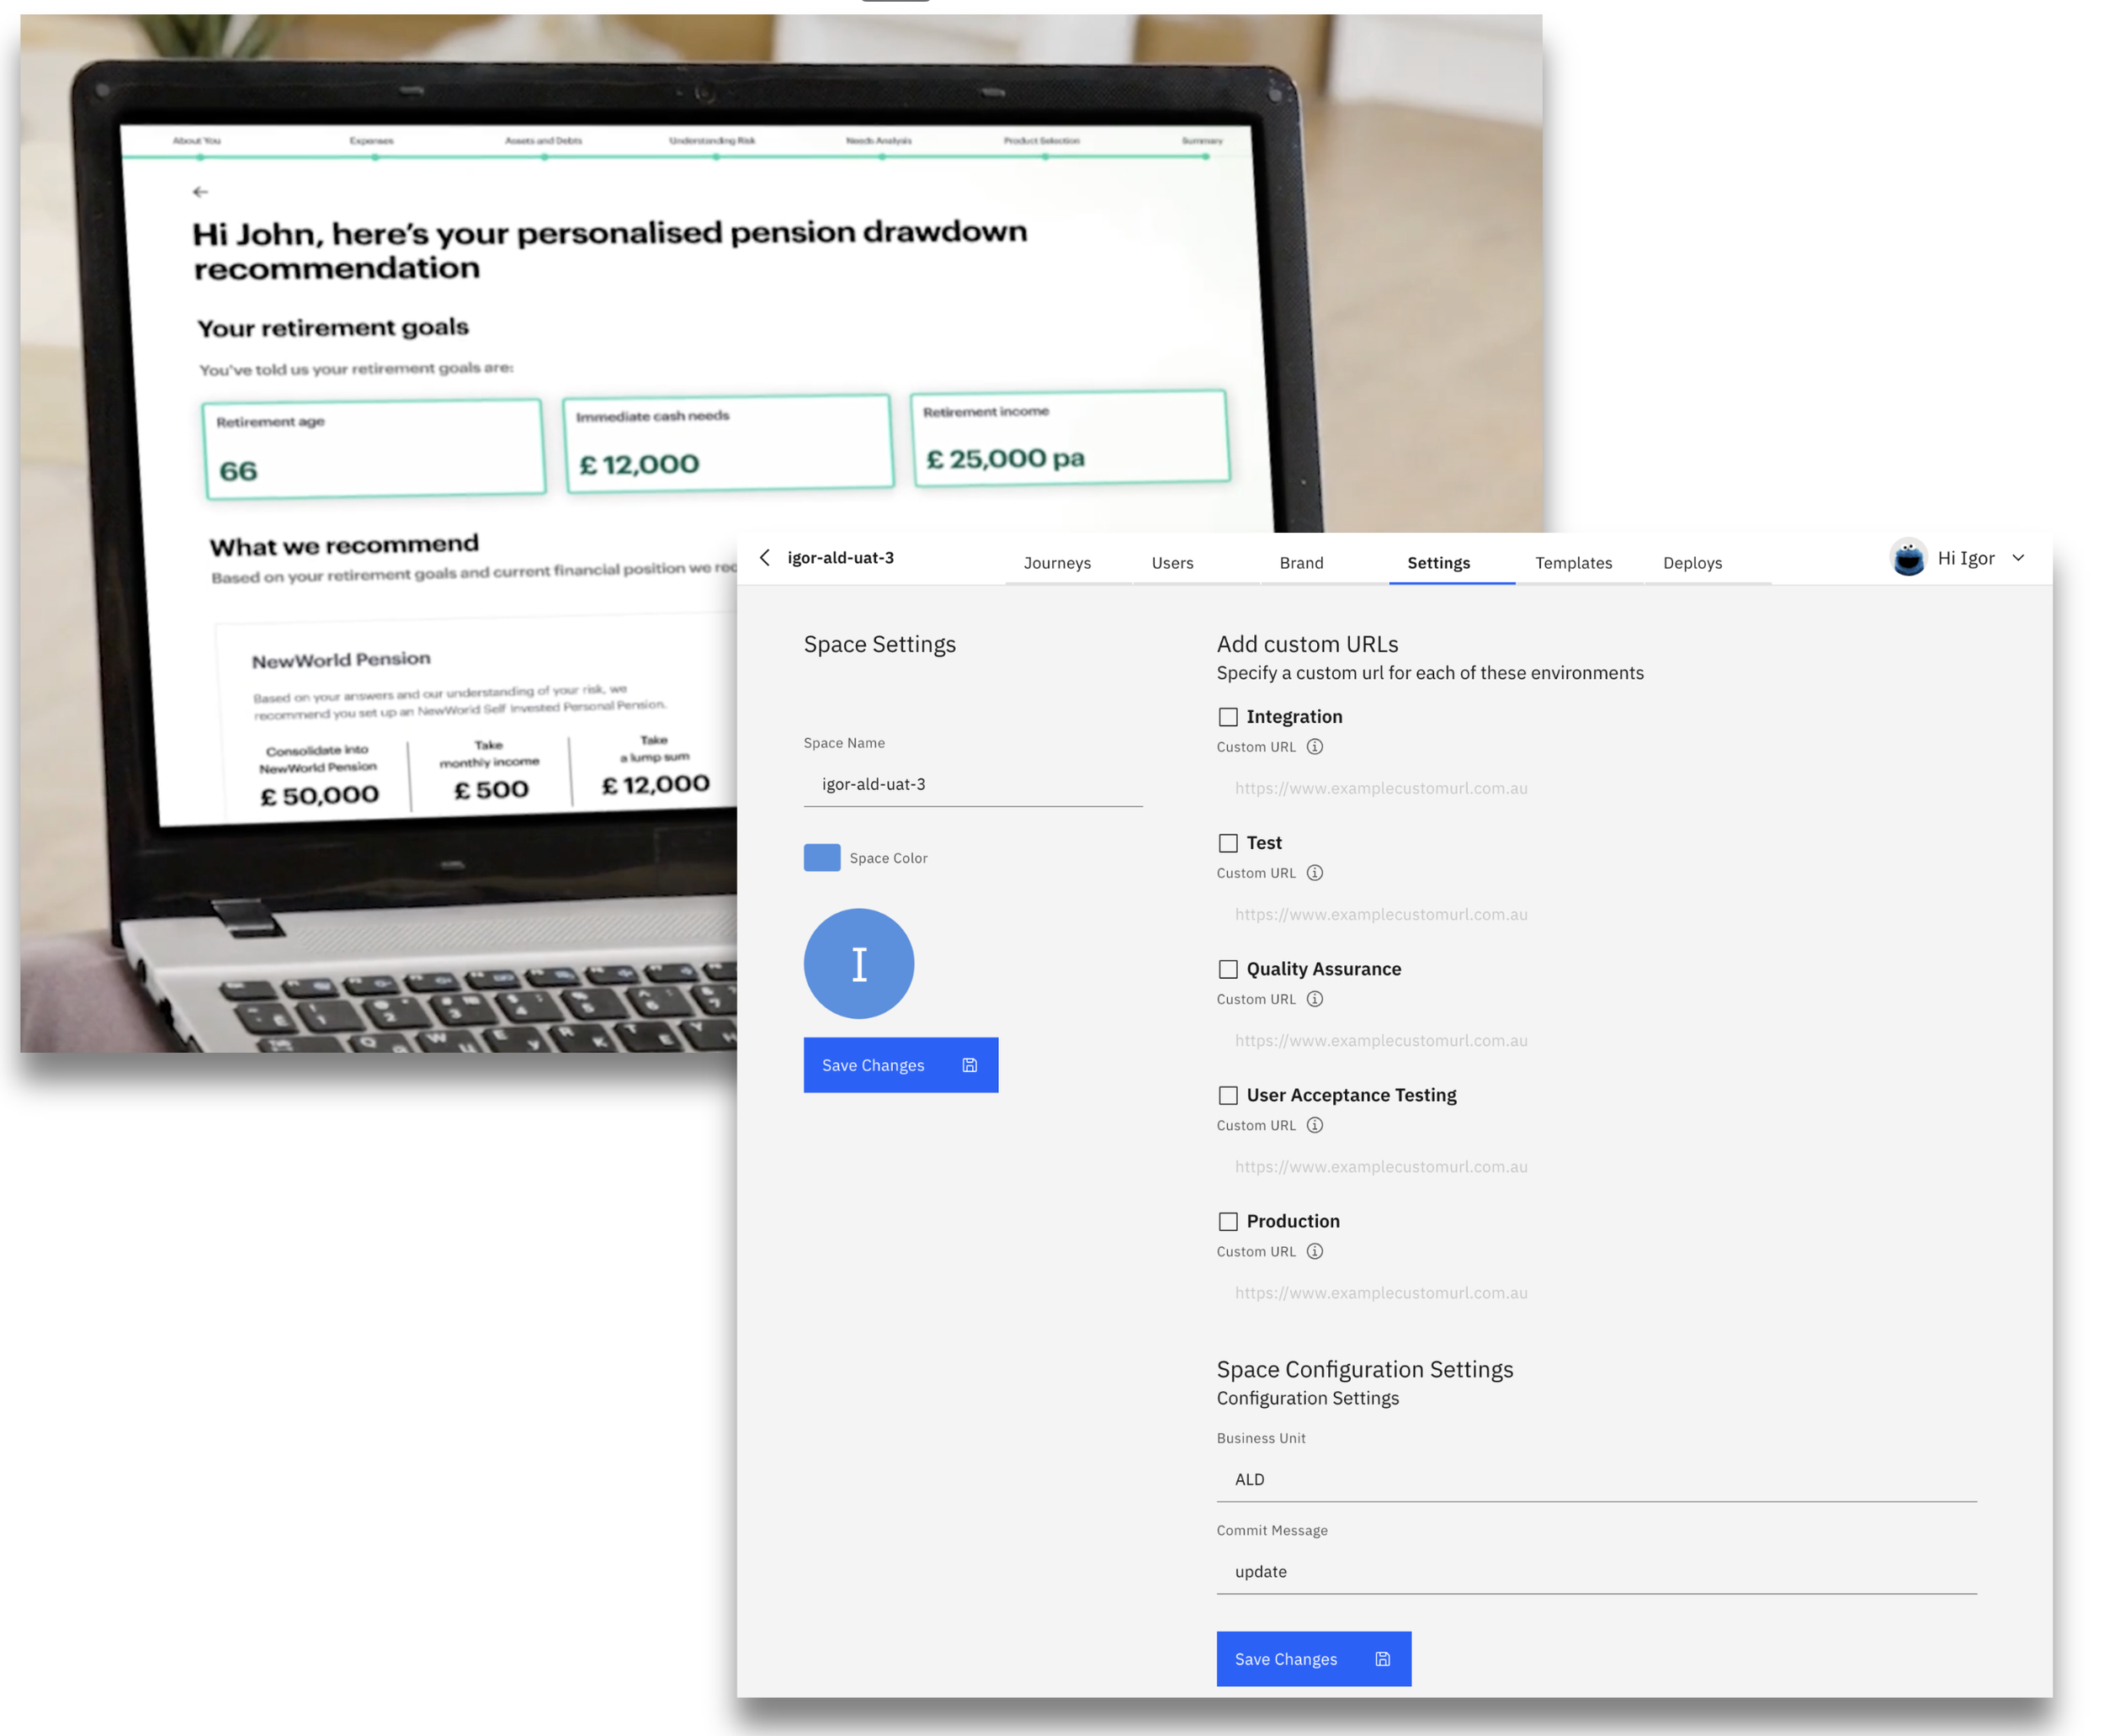Click the Cookie Monster user avatar
Viewport: 2104px width, 1736px height.
click(x=1908, y=558)
